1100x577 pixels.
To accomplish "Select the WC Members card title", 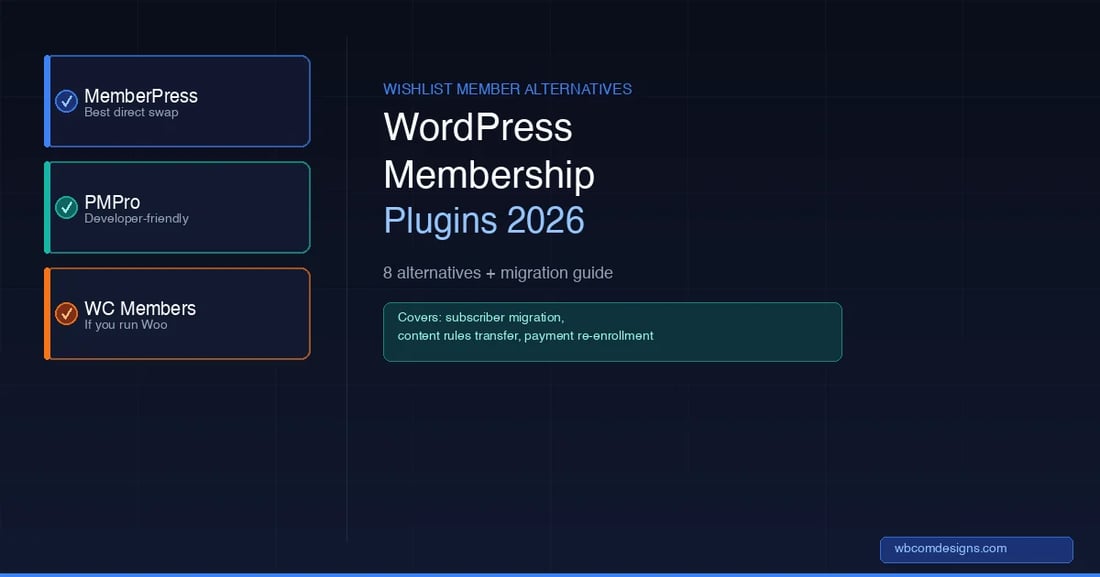I will pos(140,308).
